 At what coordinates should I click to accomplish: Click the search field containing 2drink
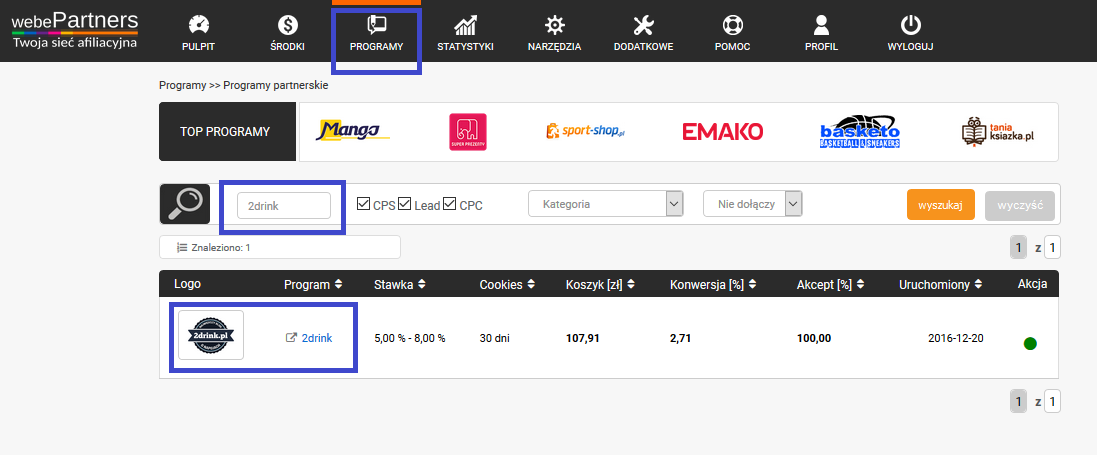click(284, 205)
